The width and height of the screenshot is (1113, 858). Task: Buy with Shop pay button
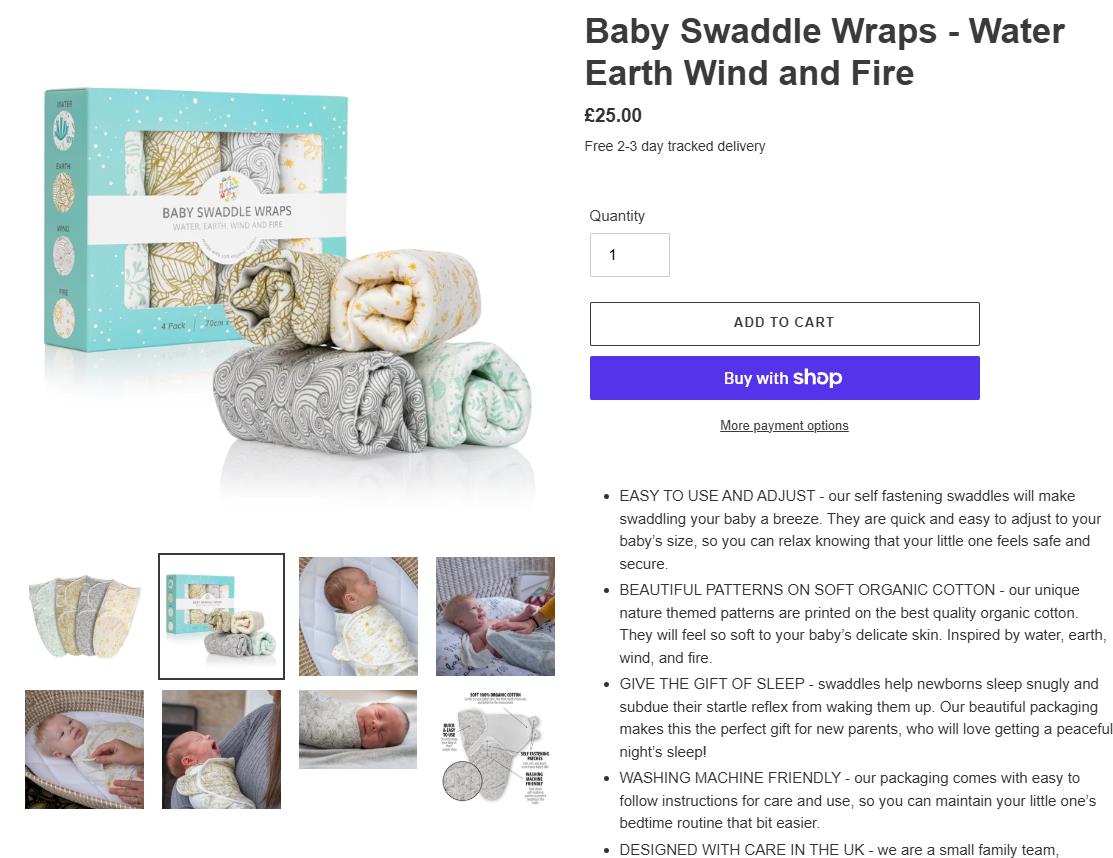pyautogui.click(x=784, y=378)
